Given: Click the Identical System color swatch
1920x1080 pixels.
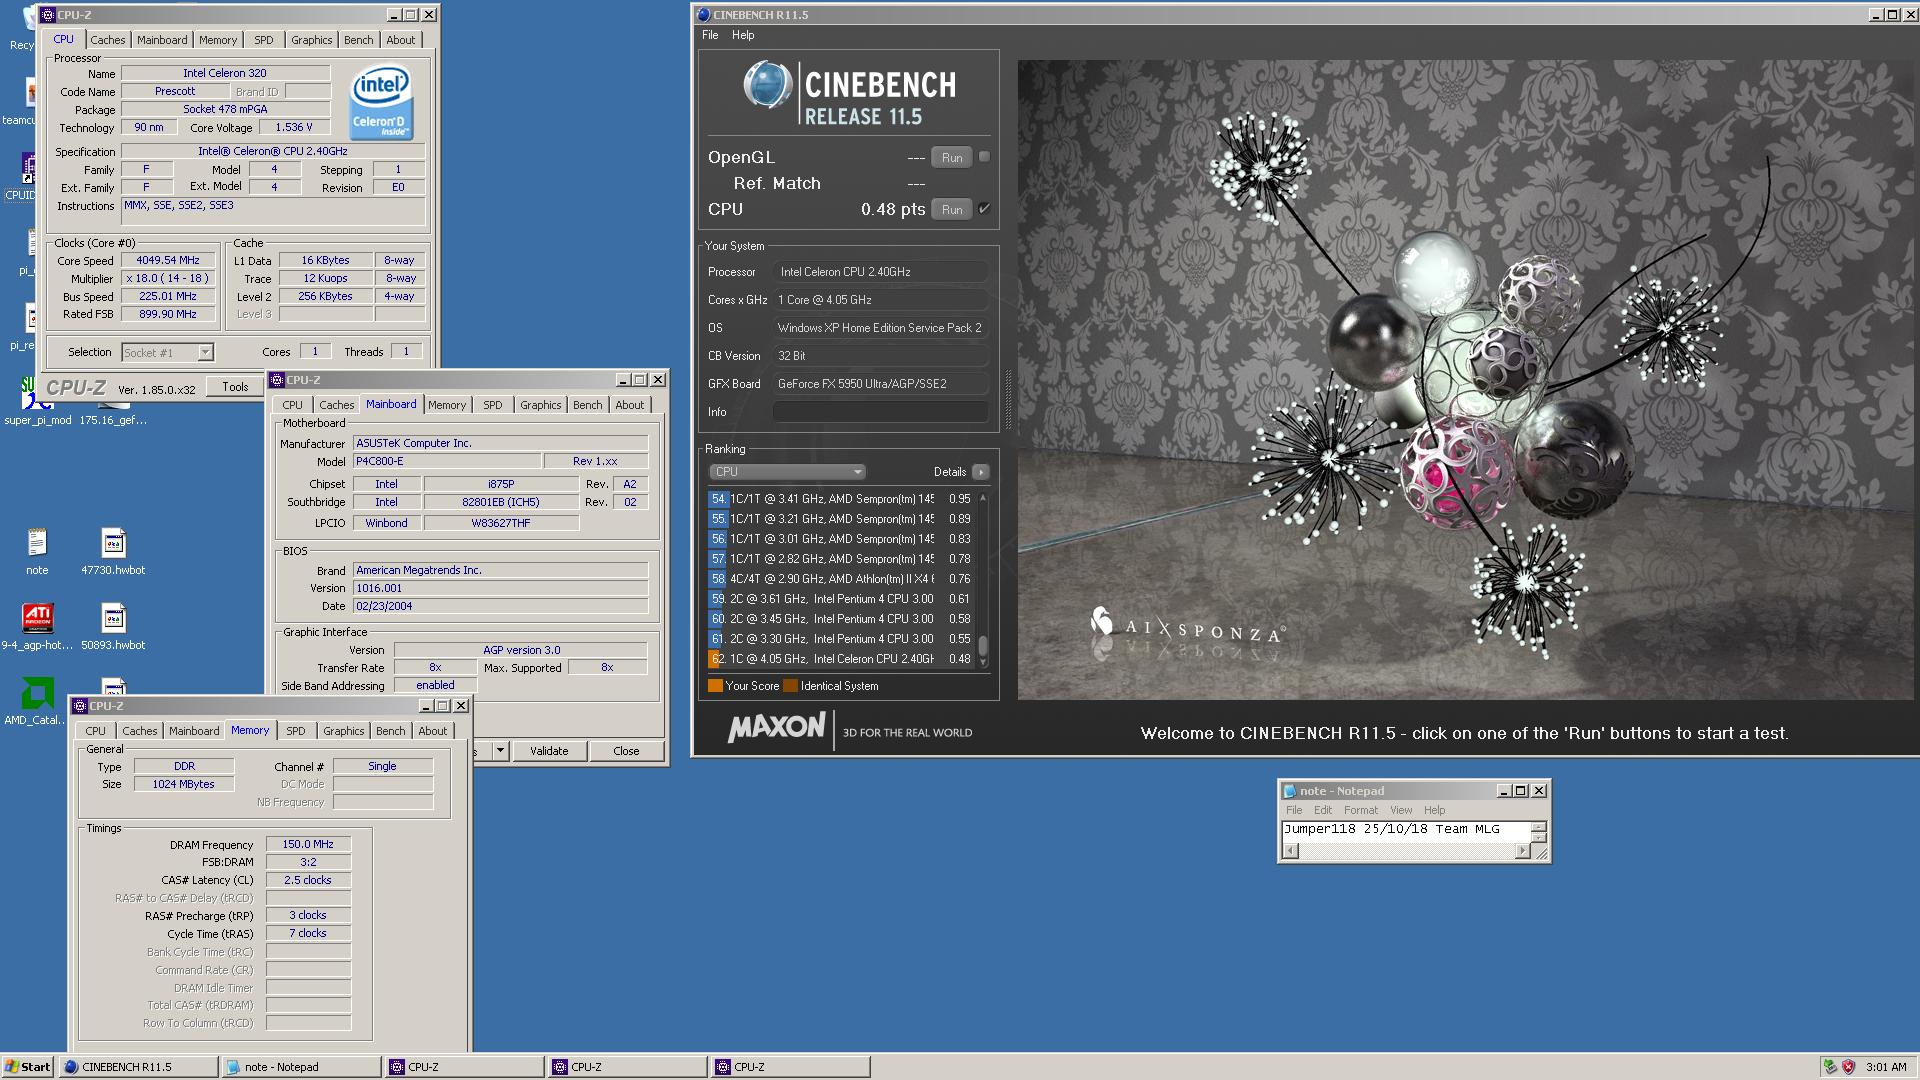Looking at the screenshot, I should pos(791,686).
